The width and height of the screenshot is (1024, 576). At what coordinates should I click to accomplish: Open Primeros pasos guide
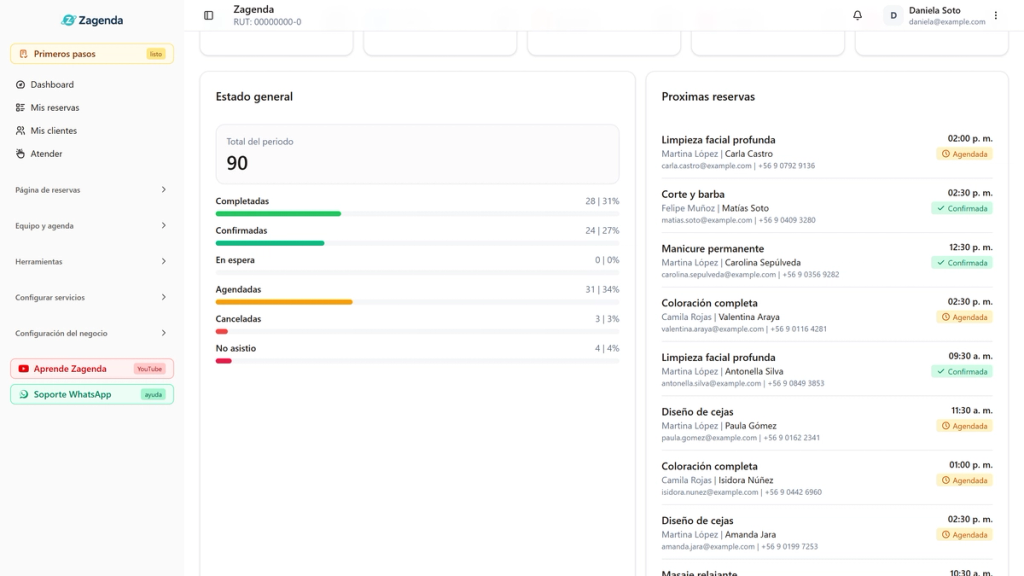tap(91, 54)
